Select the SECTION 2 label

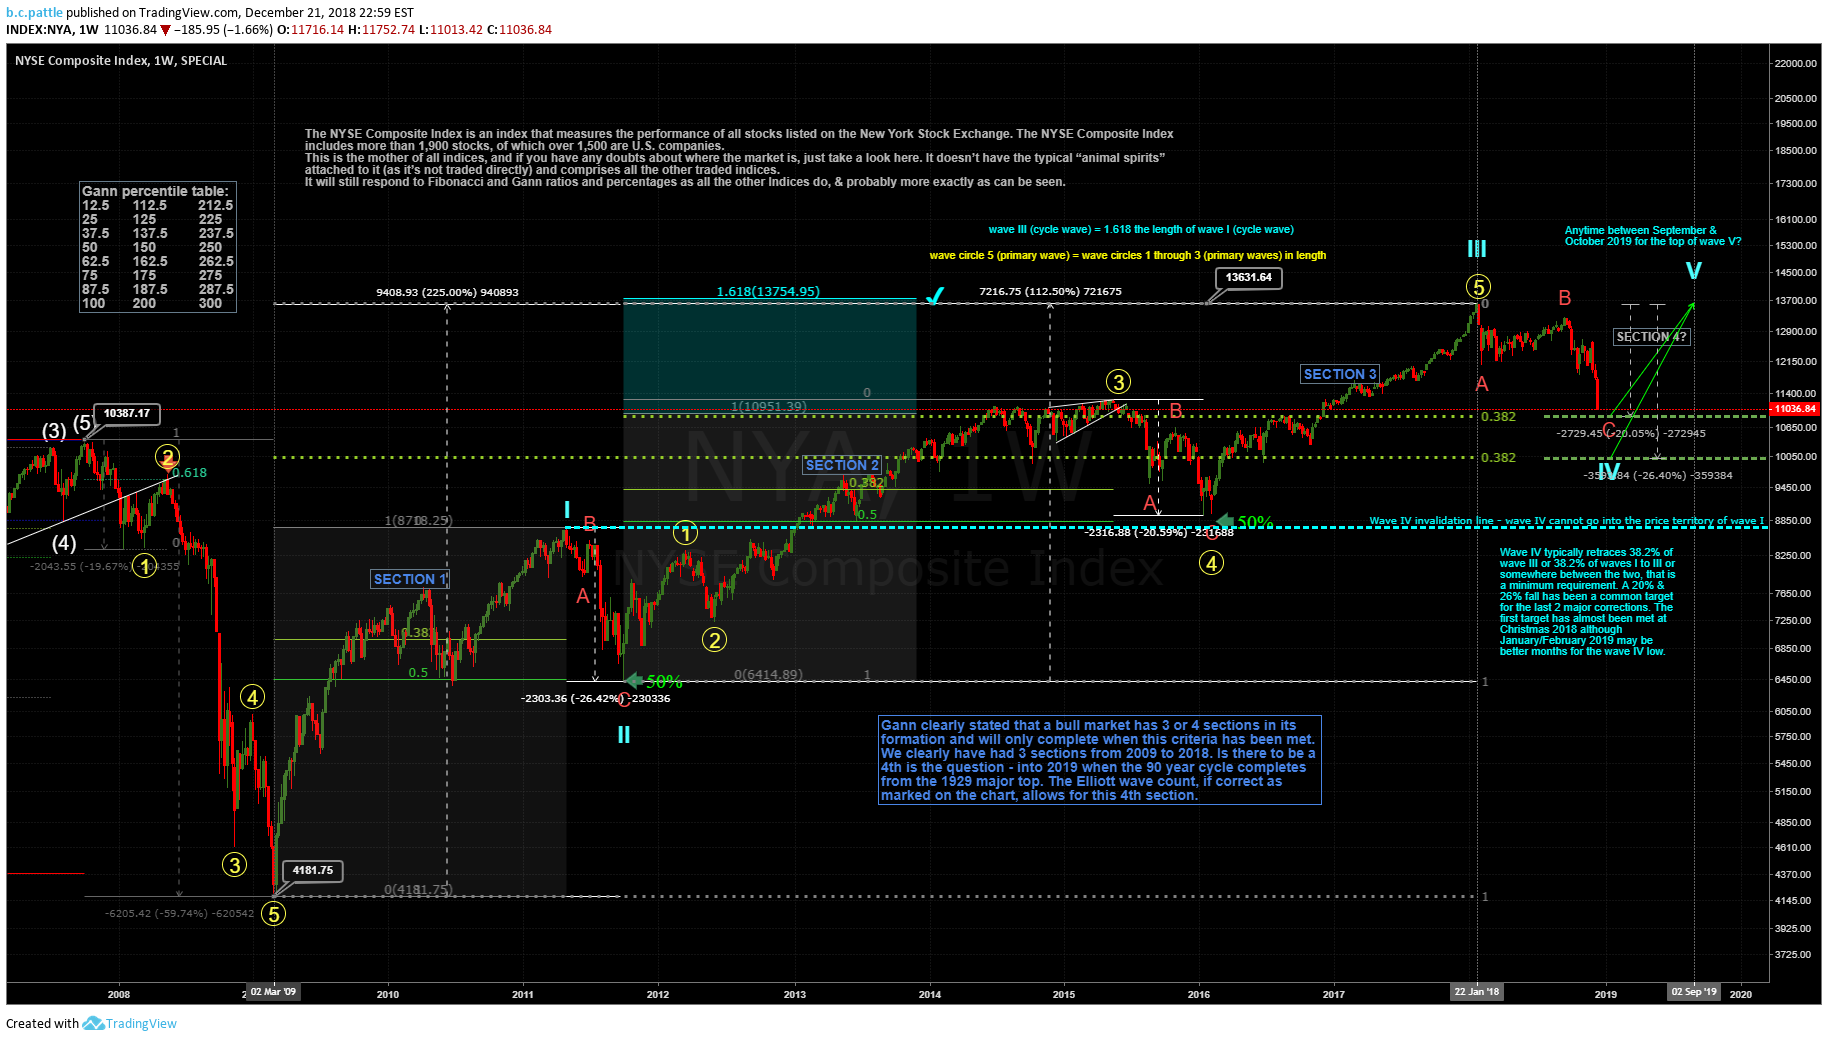[x=842, y=465]
